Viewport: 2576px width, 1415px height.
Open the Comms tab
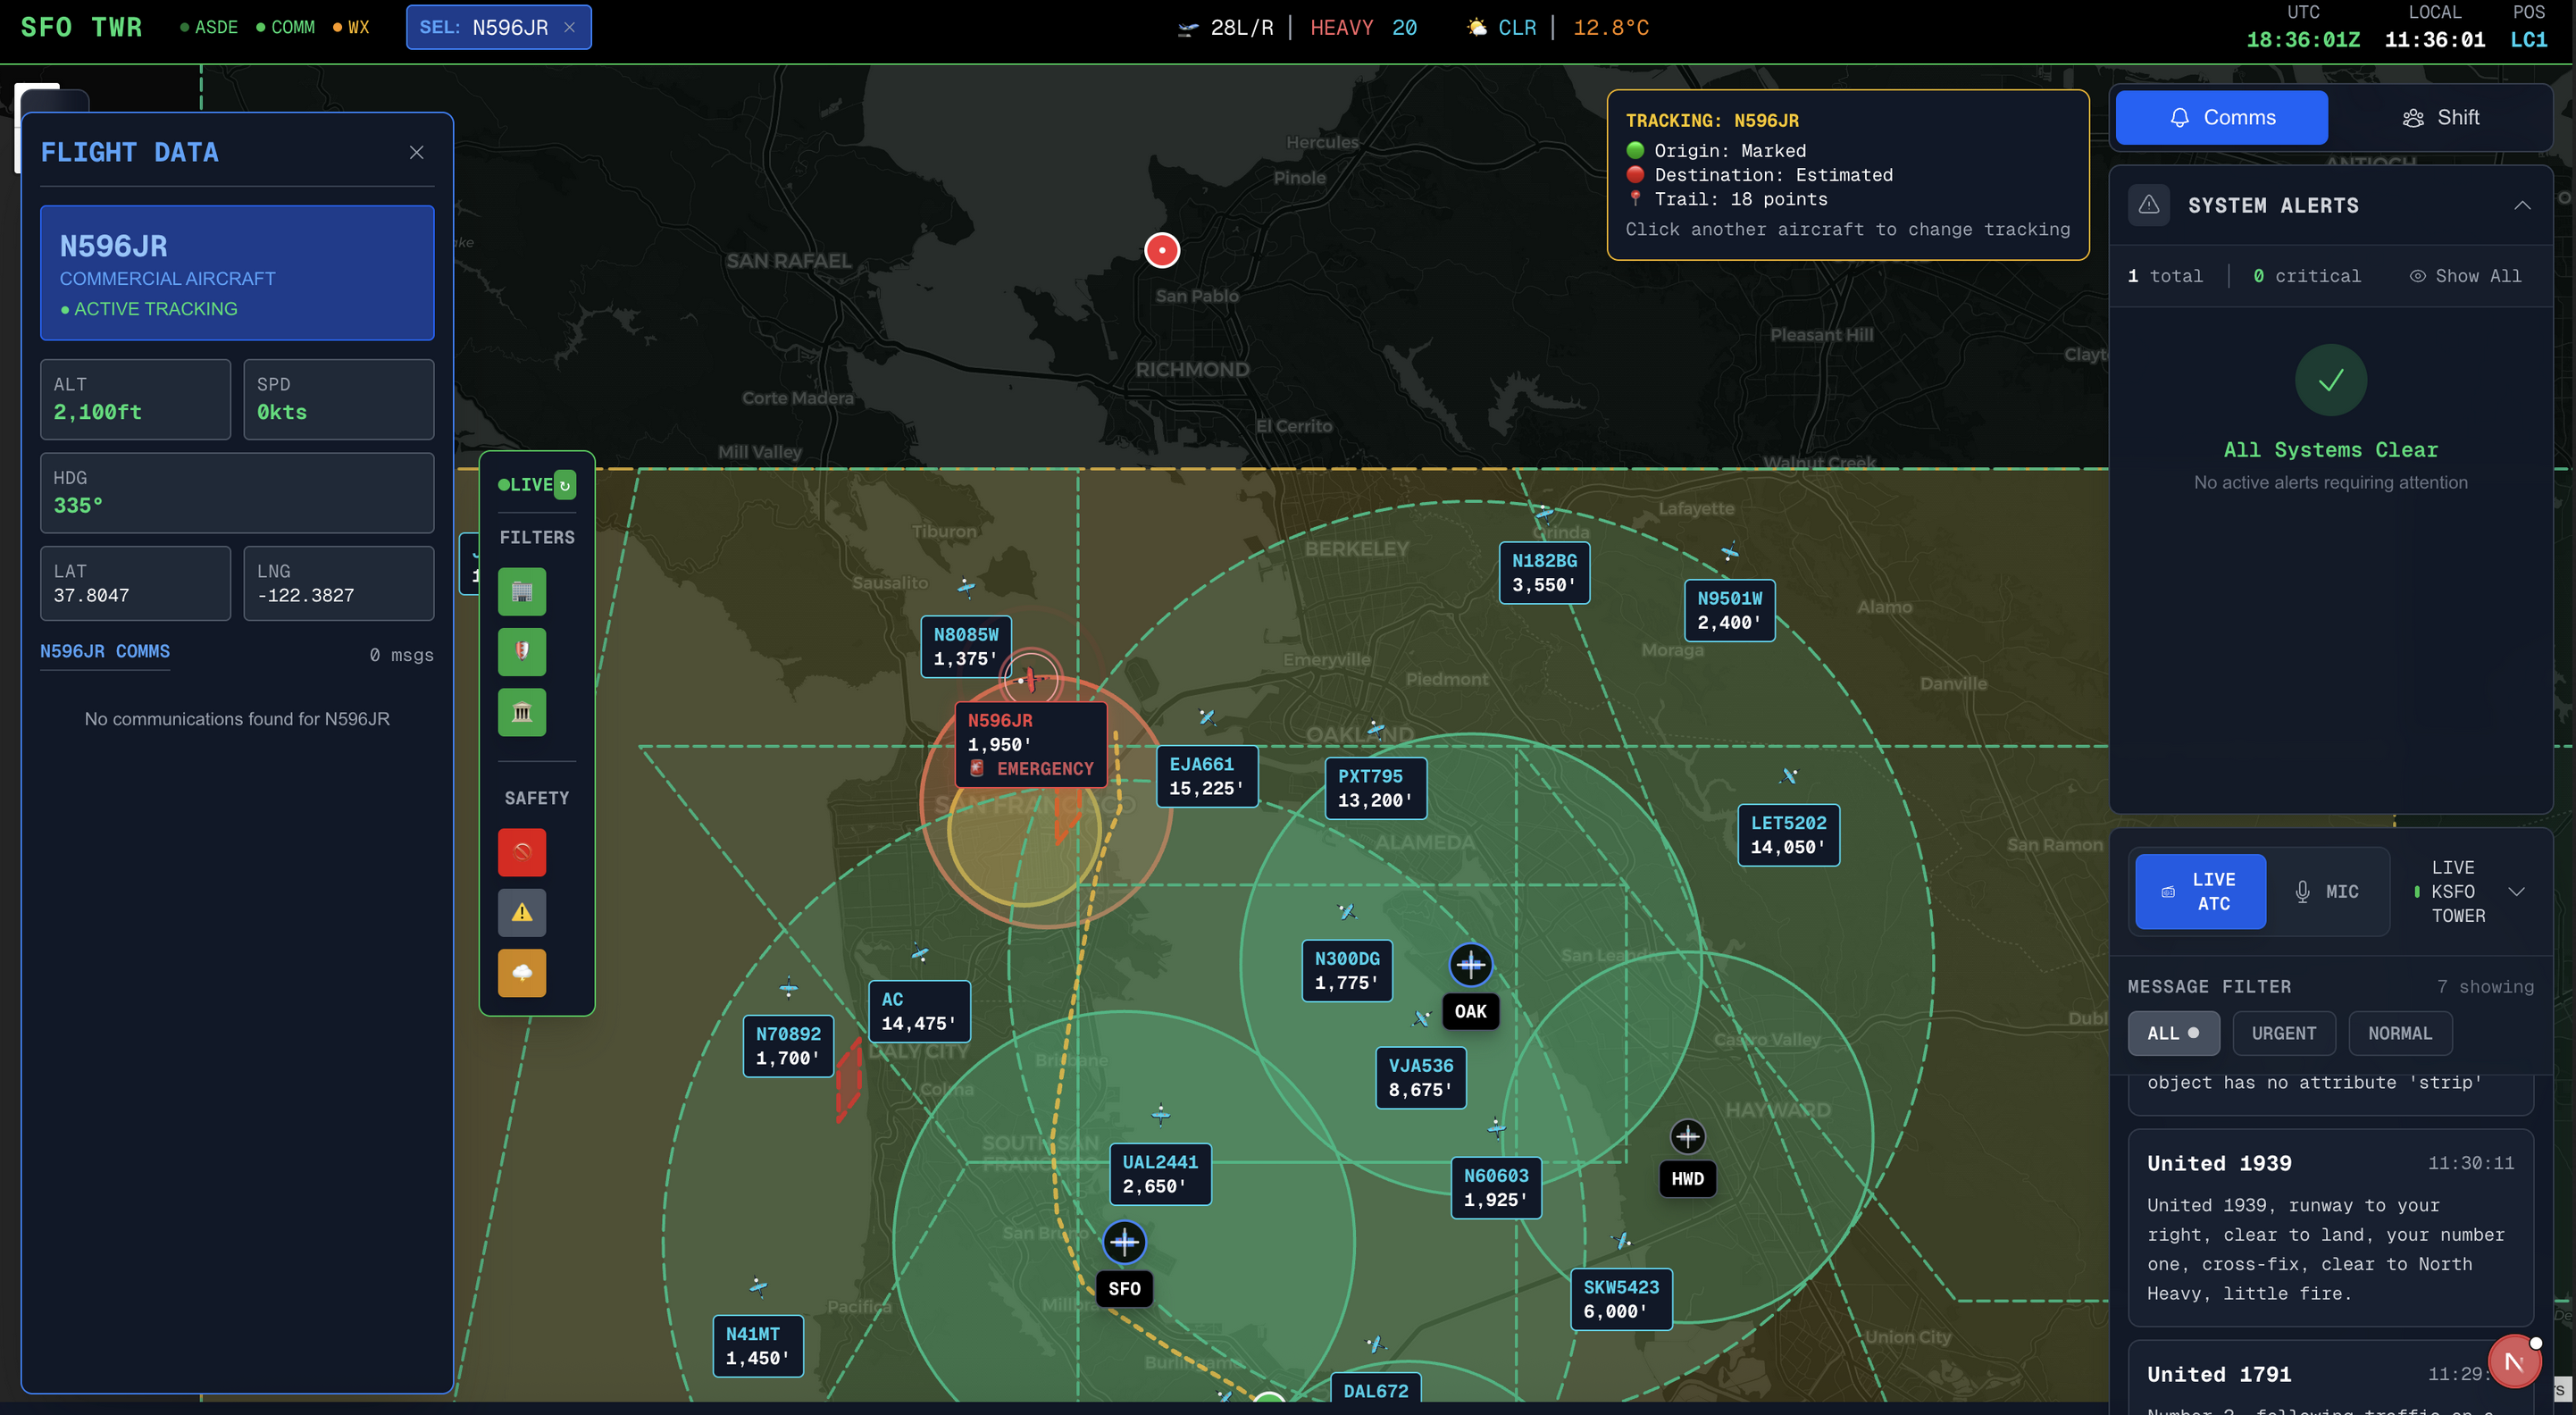[2221, 118]
